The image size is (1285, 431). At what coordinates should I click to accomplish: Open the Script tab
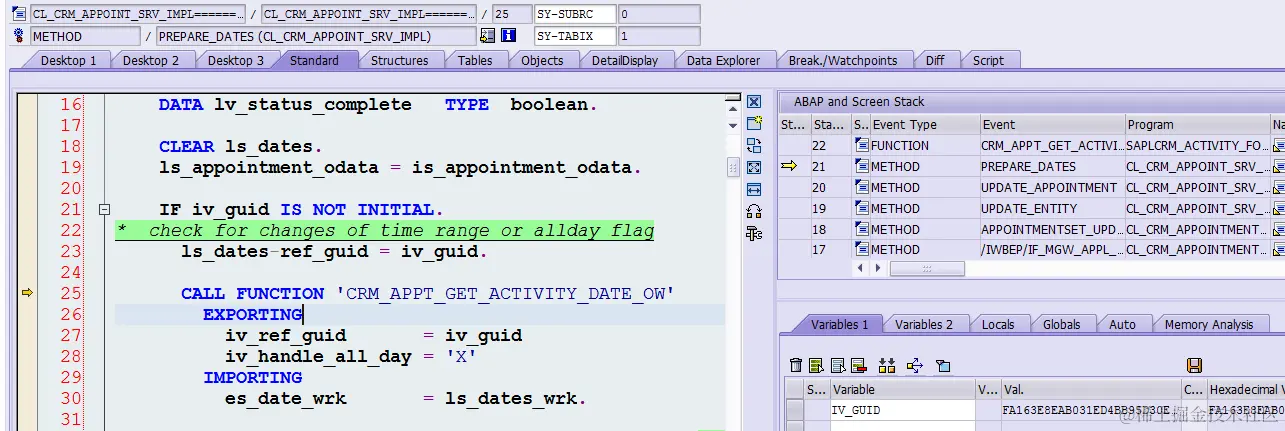988,60
